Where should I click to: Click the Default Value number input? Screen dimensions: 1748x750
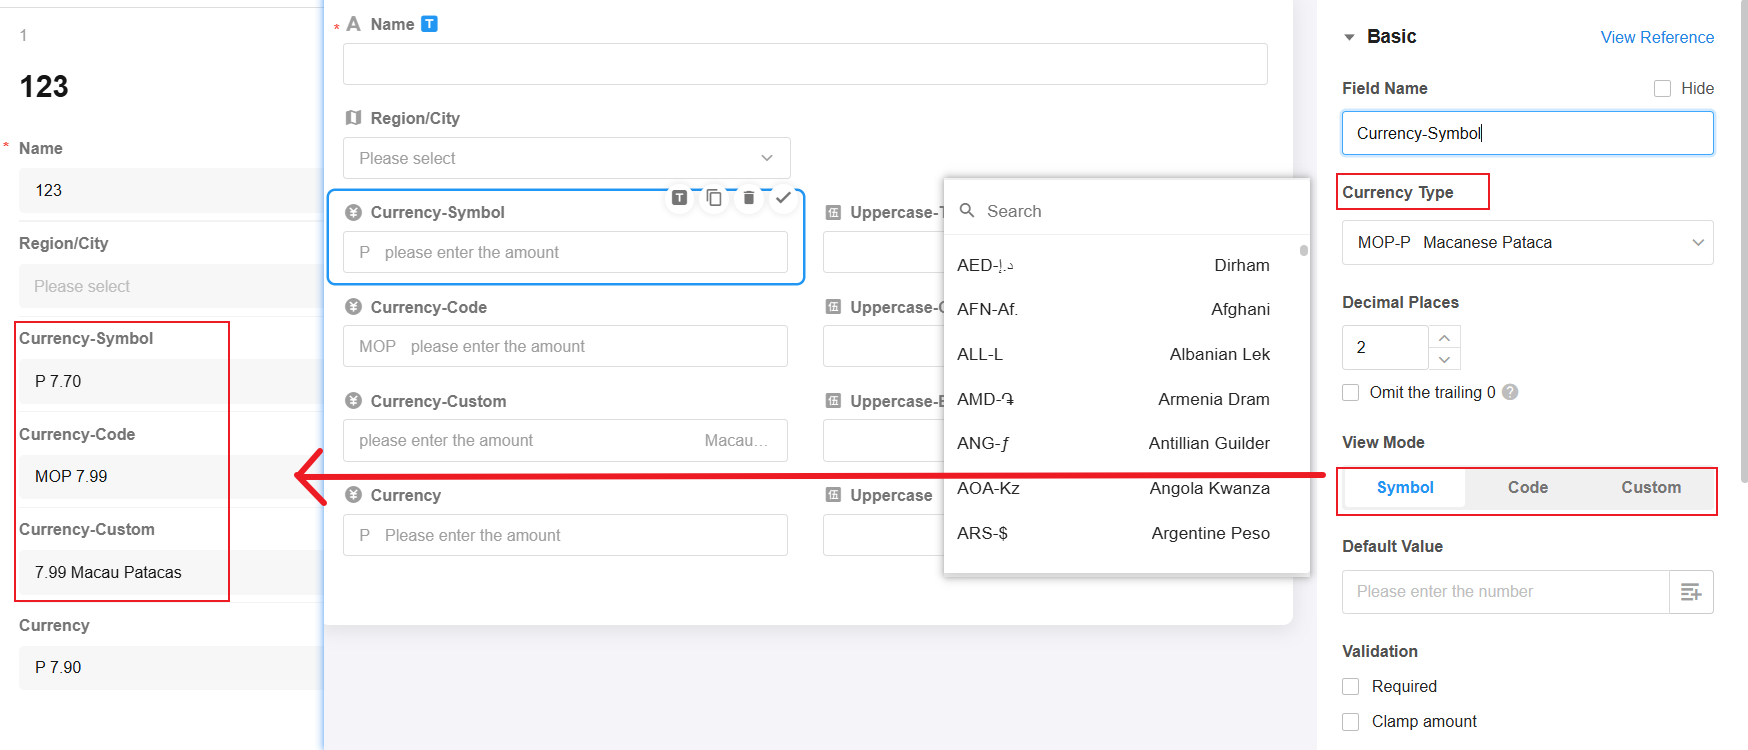[1505, 592]
